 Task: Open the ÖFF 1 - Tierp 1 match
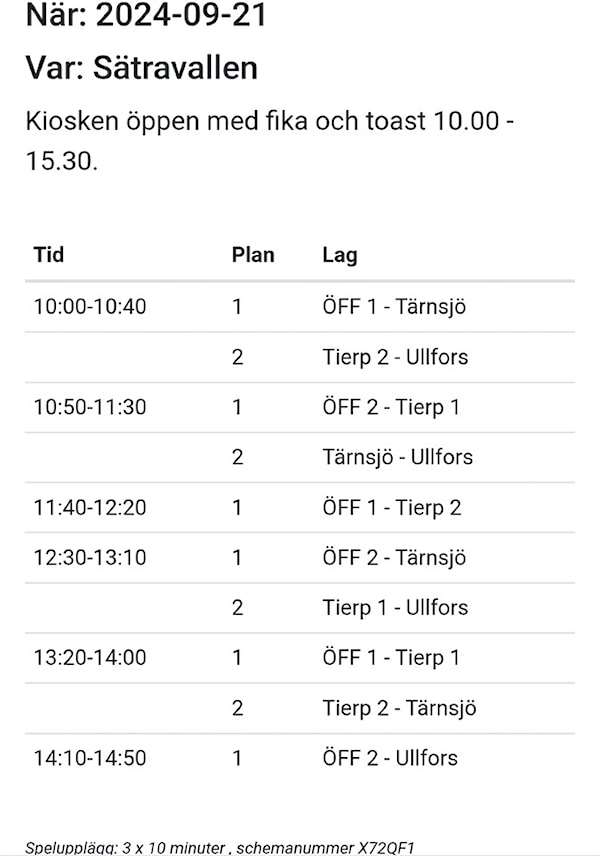click(391, 658)
